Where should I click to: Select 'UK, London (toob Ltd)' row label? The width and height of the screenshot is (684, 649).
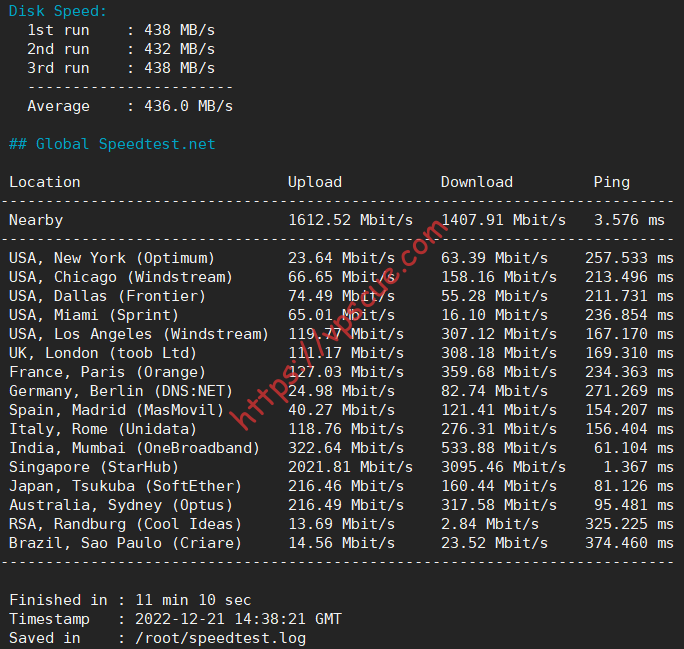(x=103, y=353)
